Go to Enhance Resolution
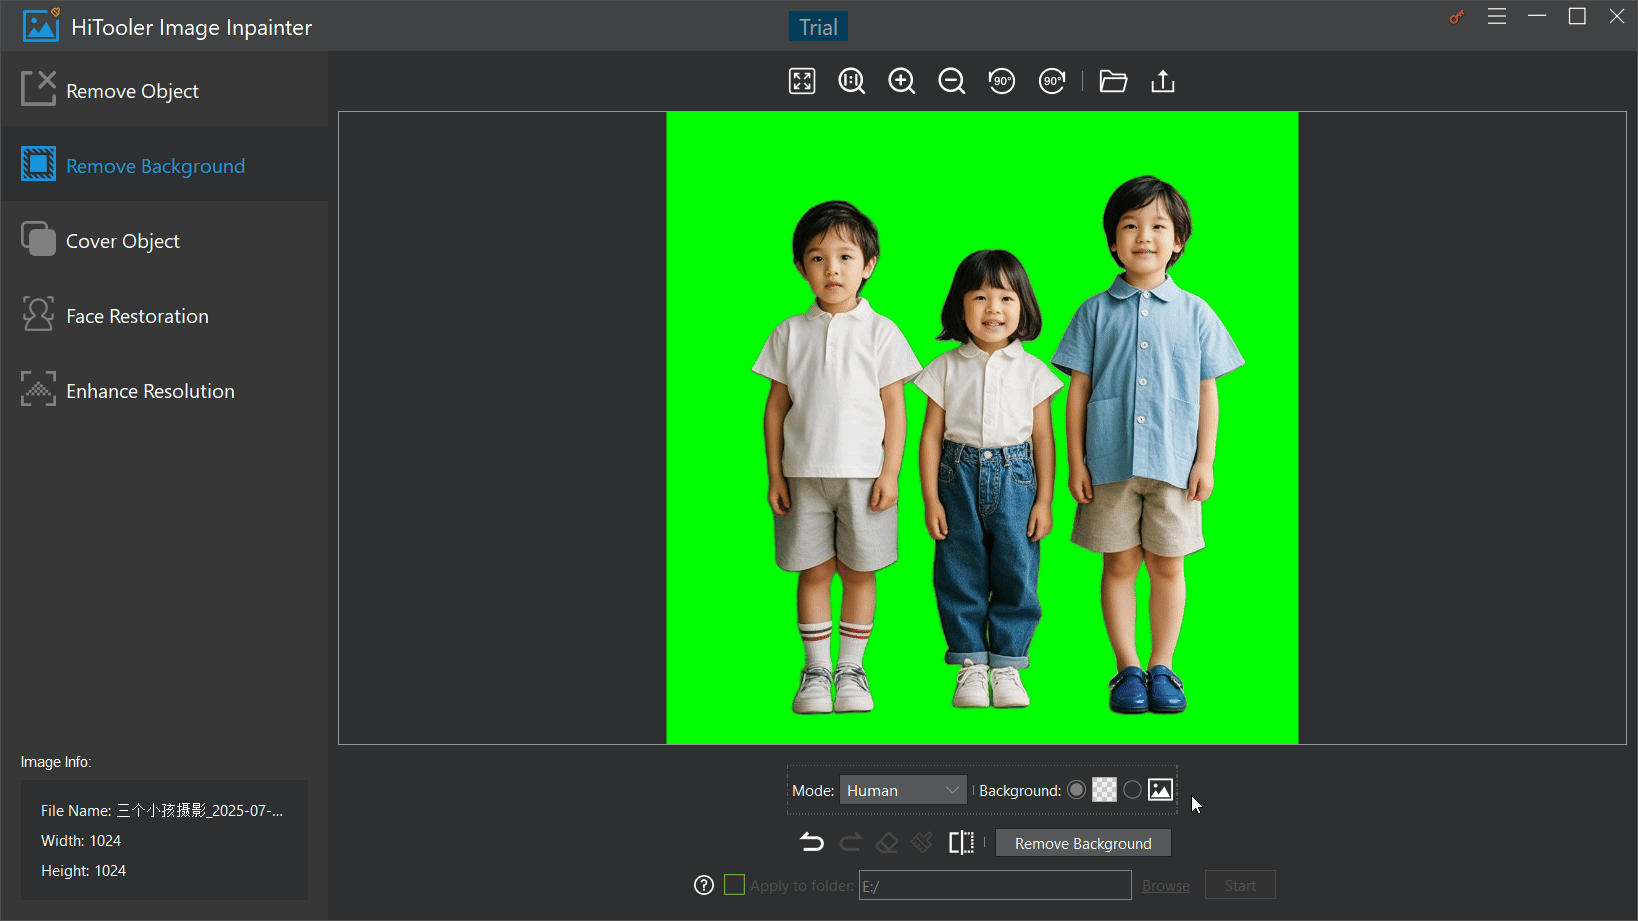 (x=164, y=391)
